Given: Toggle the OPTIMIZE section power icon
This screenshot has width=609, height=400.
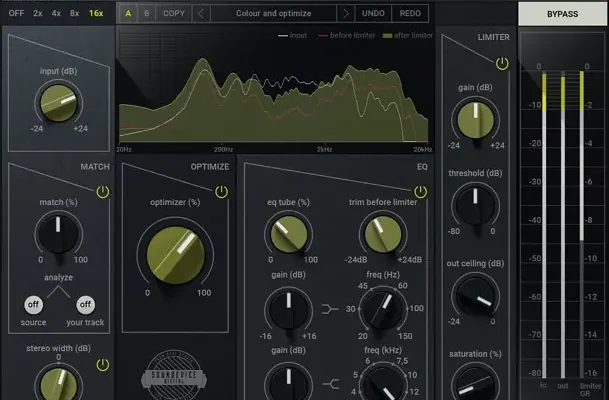Looking at the screenshot, I should [x=220, y=191].
